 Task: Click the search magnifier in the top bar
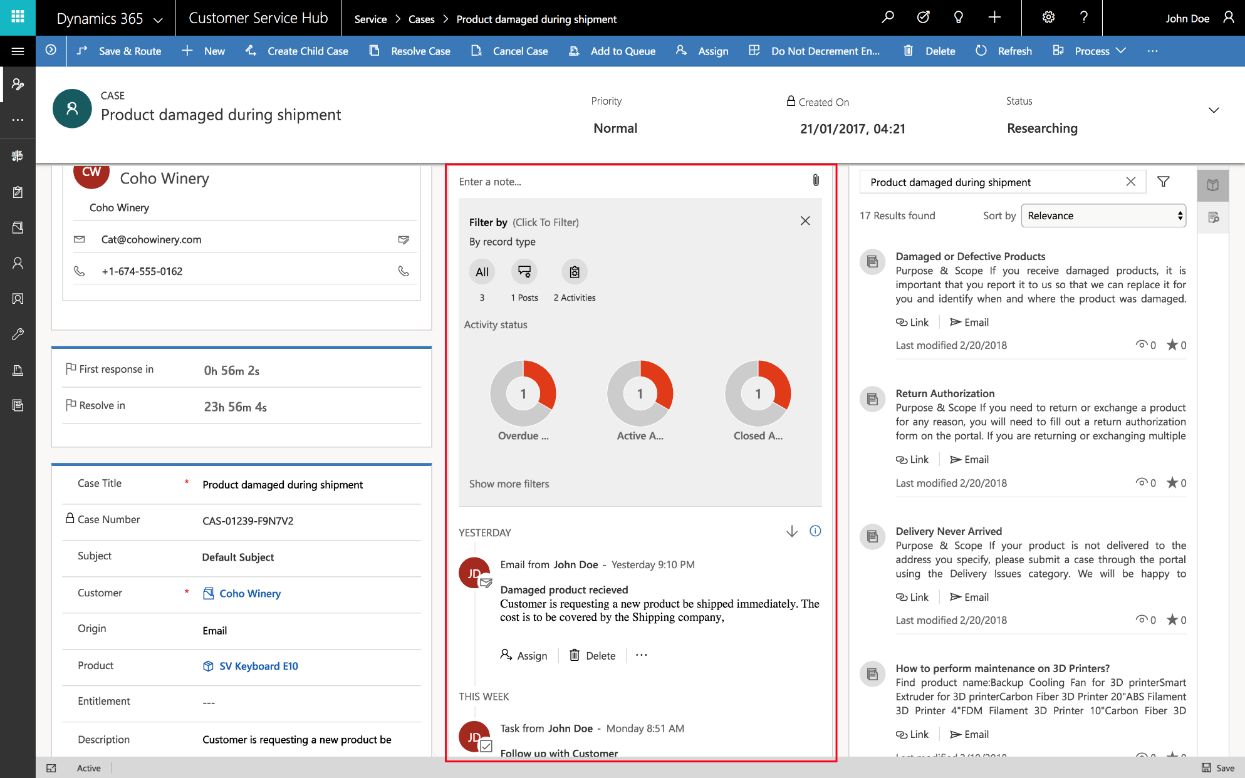pos(888,18)
